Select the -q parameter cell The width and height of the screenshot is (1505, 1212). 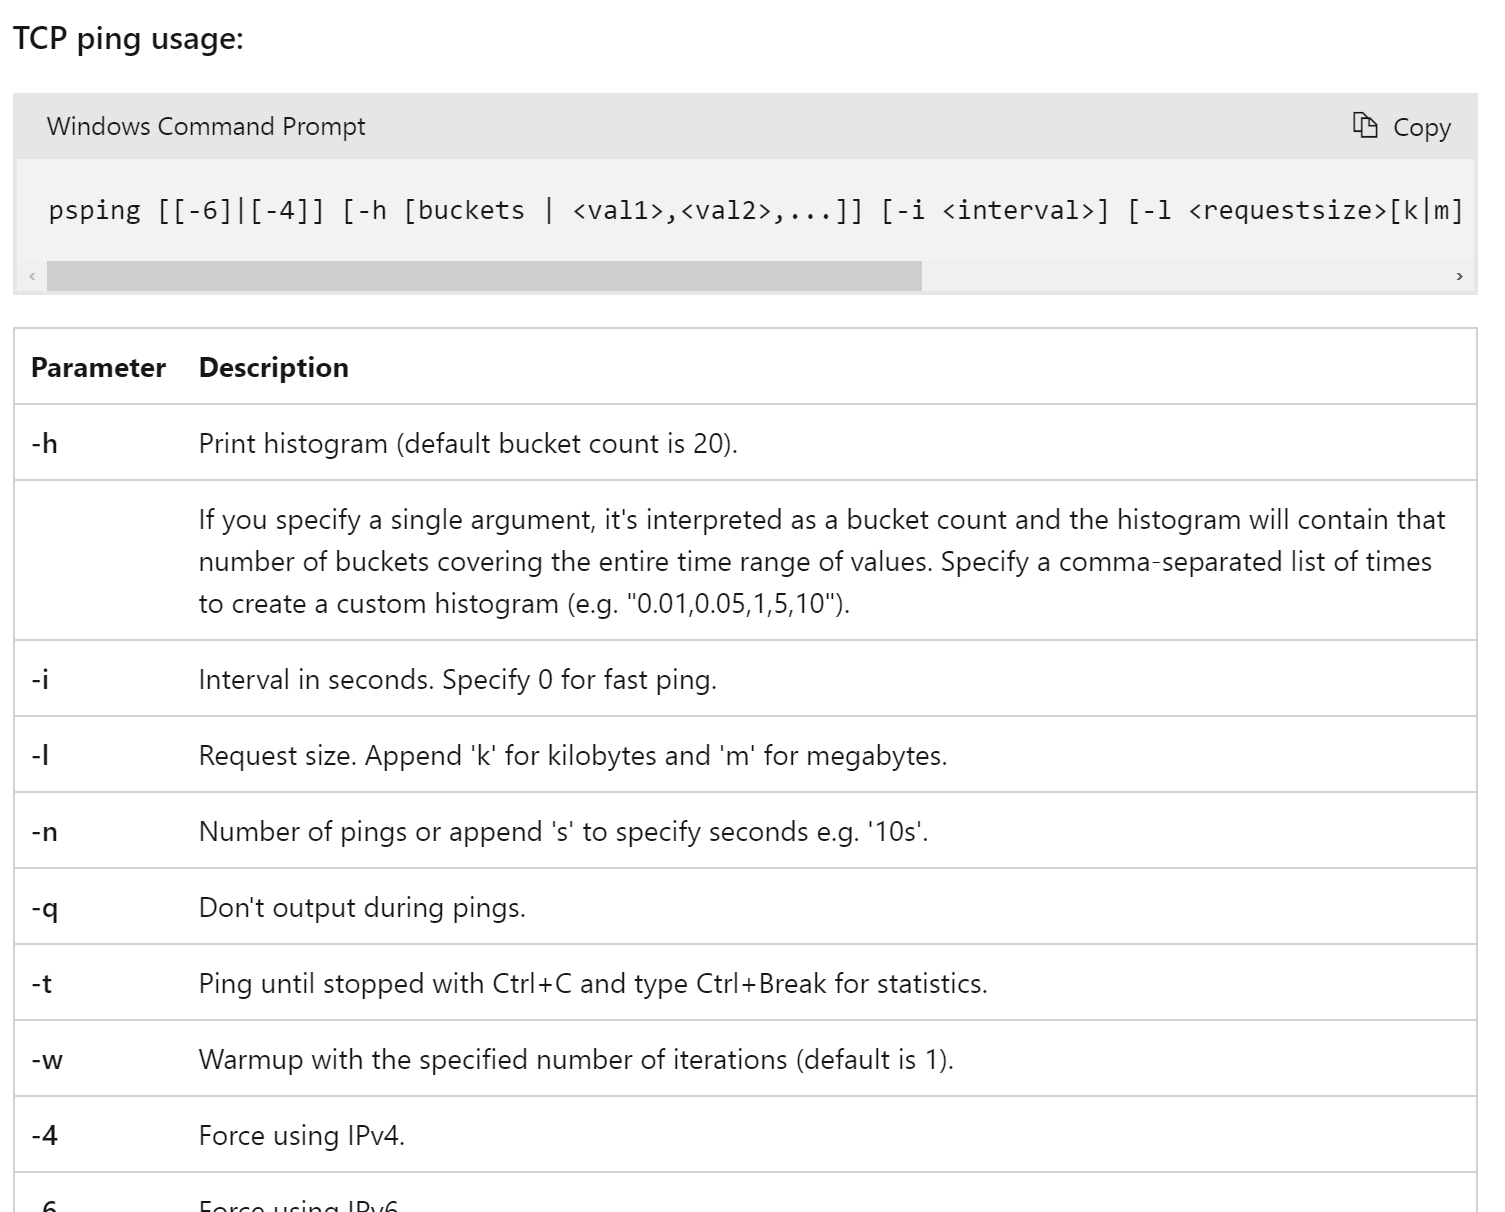pyautogui.click(x=45, y=908)
